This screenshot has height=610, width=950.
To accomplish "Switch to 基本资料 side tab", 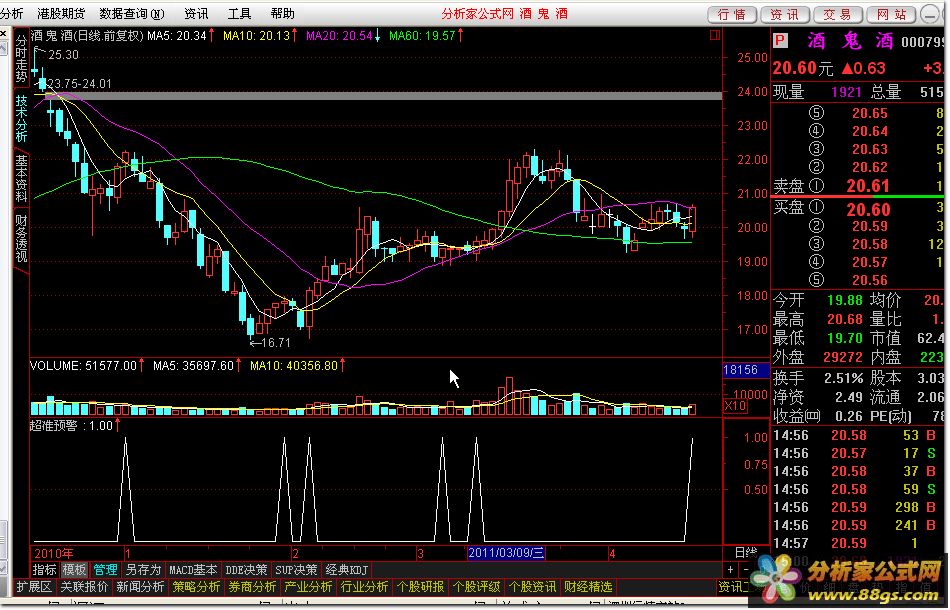I will (21, 178).
